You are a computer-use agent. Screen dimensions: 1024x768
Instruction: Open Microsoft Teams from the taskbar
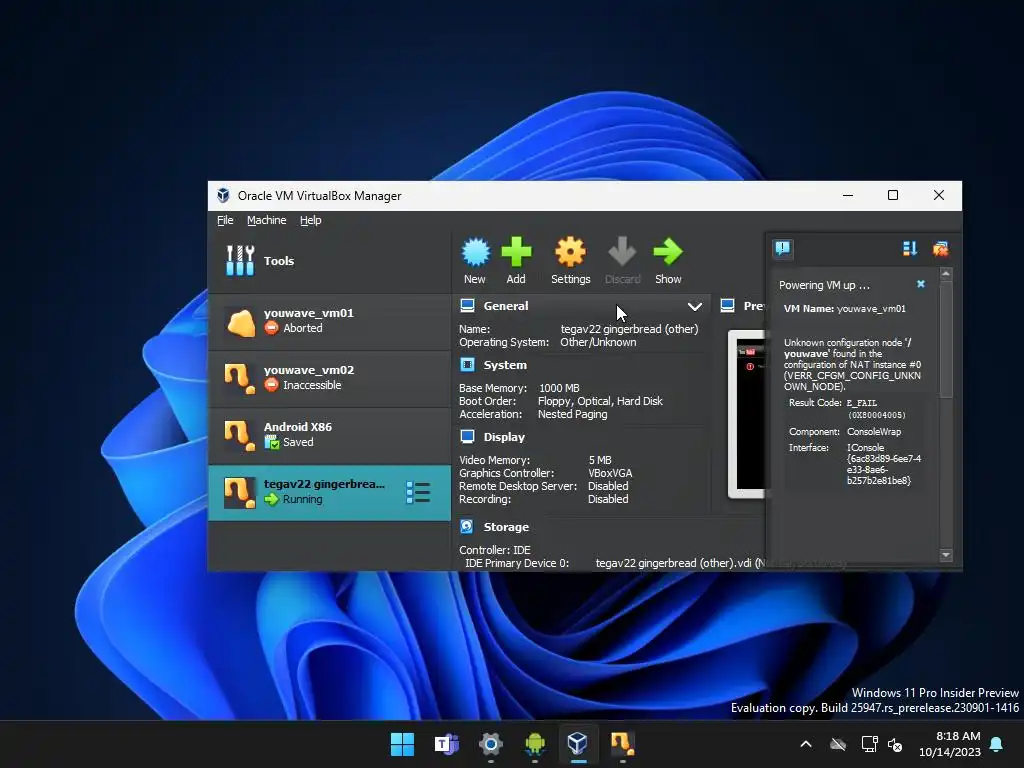(x=447, y=744)
